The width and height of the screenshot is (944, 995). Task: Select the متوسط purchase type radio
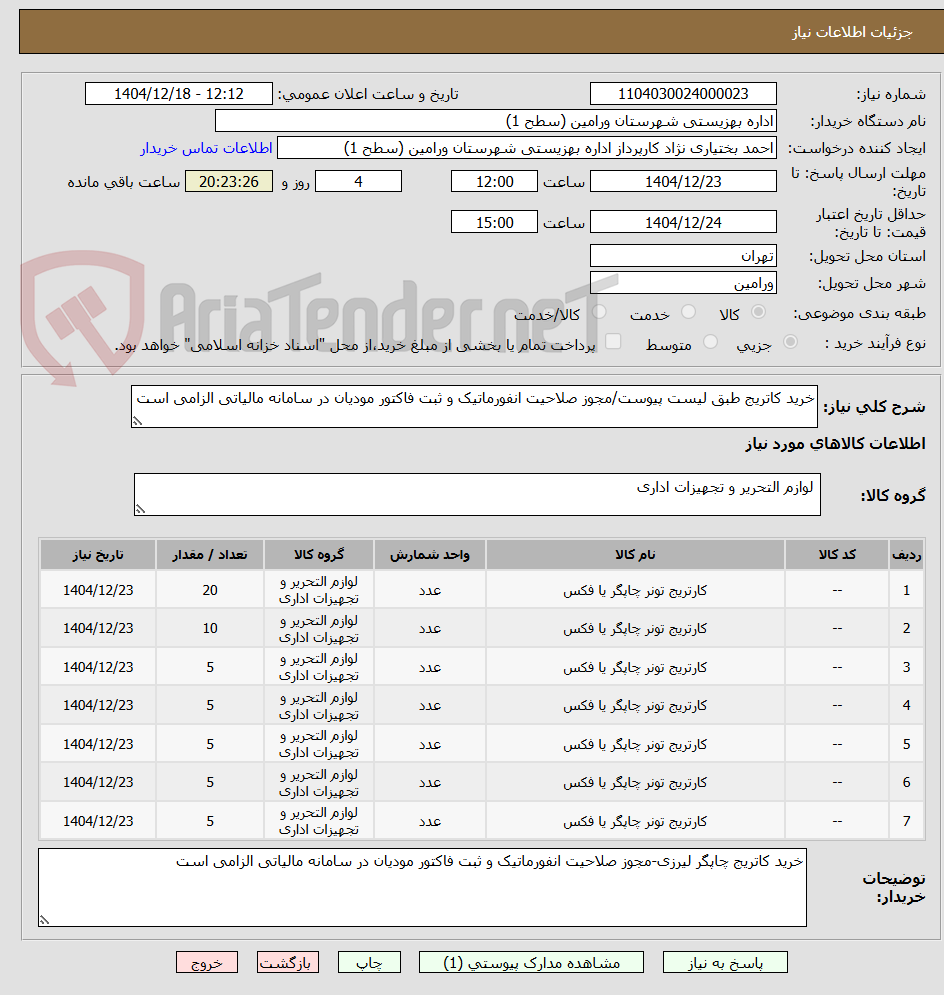(711, 341)
